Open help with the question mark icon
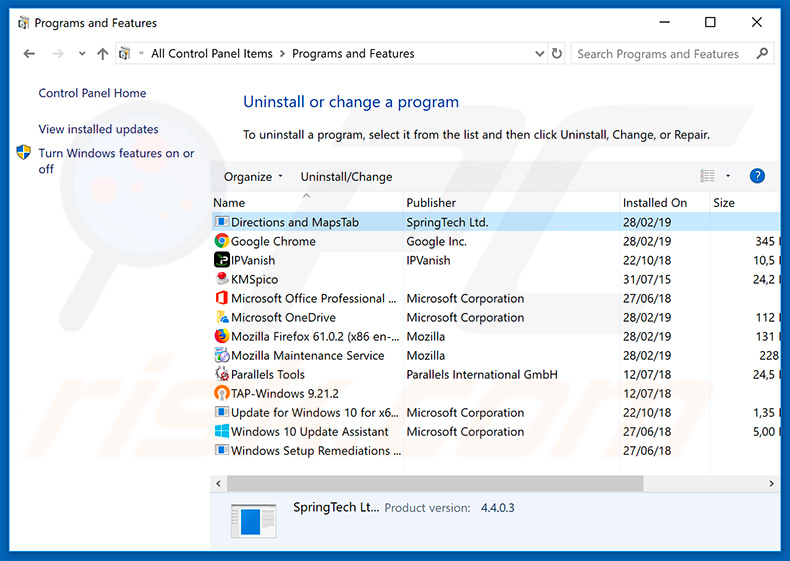Screen dimensions: 790x561 [757, 176]
